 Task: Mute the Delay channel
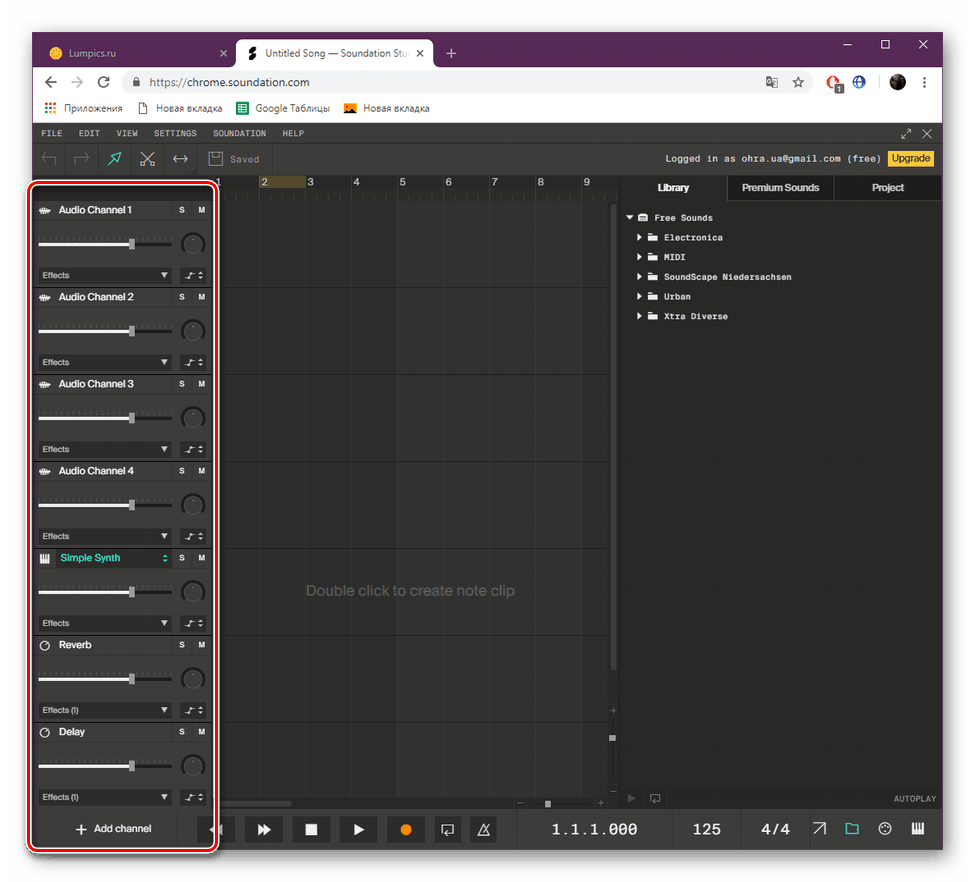pos(201,732)
